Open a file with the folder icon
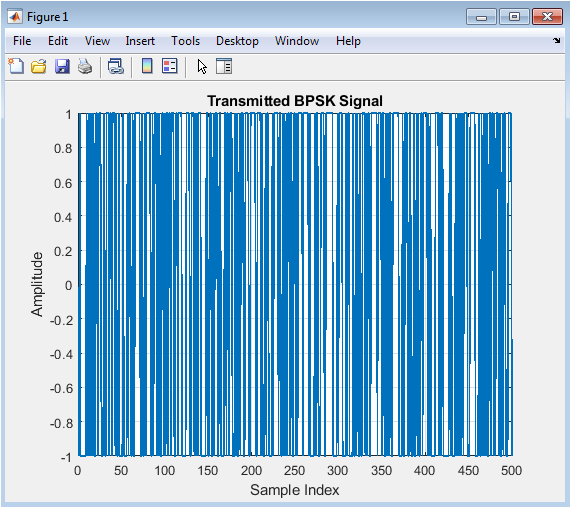 click(39, 67)
